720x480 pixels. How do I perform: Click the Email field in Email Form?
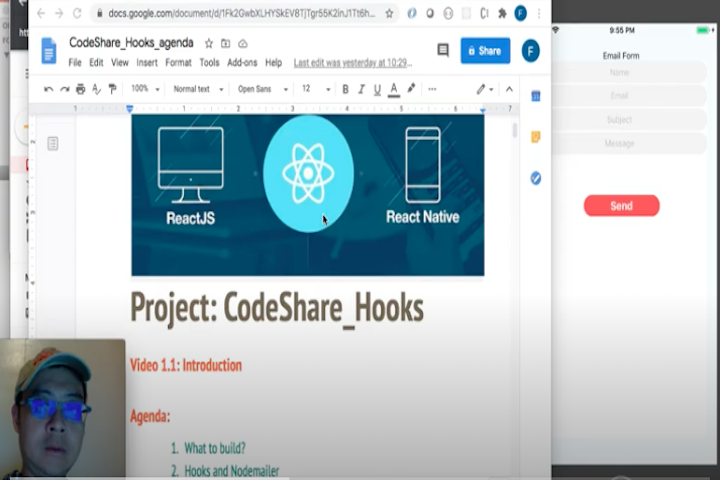629,96
